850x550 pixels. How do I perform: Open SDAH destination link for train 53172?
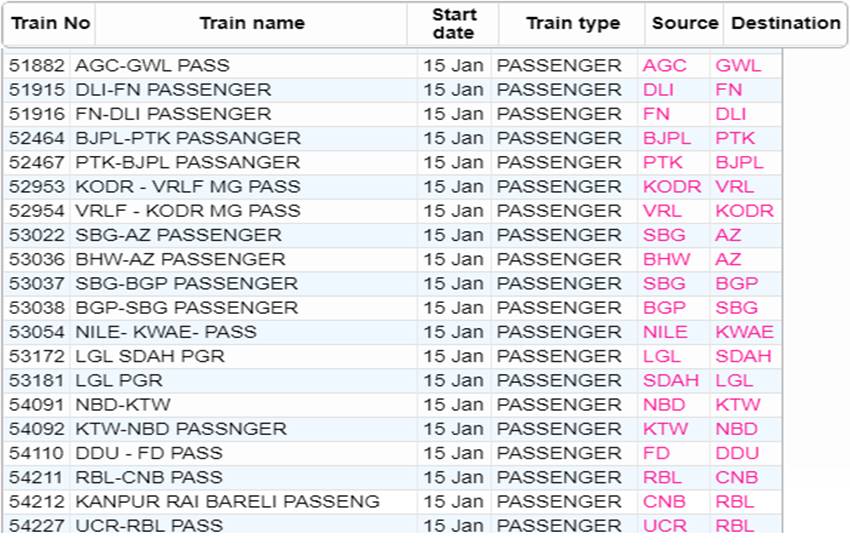(x=743, y=356)
